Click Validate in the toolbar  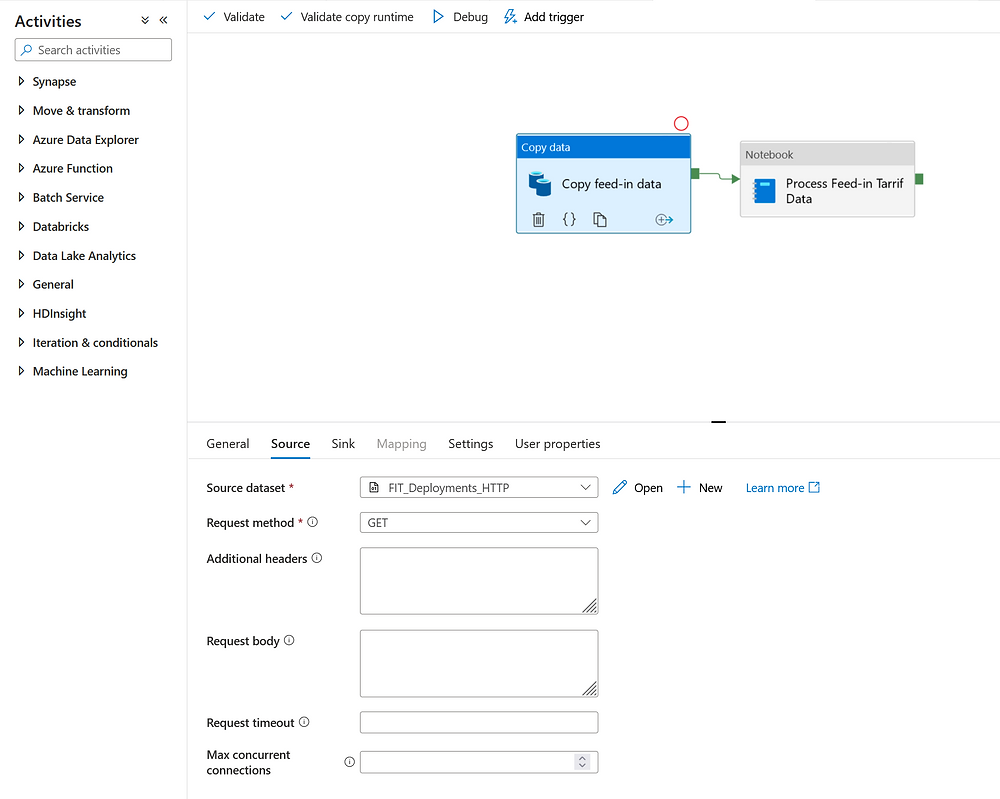click(x=233, y=17)
